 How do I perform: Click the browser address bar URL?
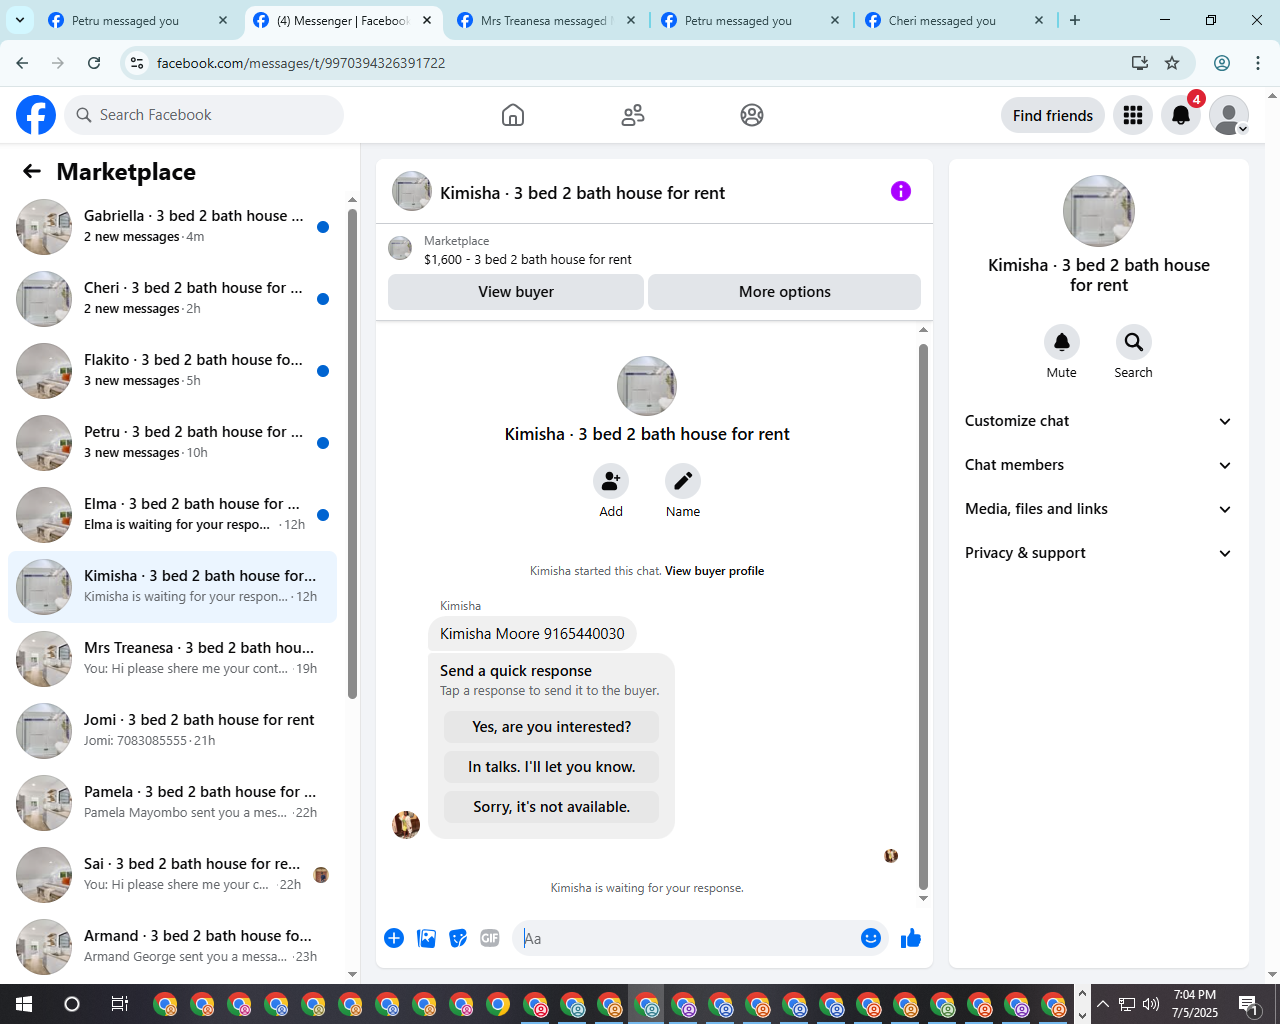tap(301, 63)
